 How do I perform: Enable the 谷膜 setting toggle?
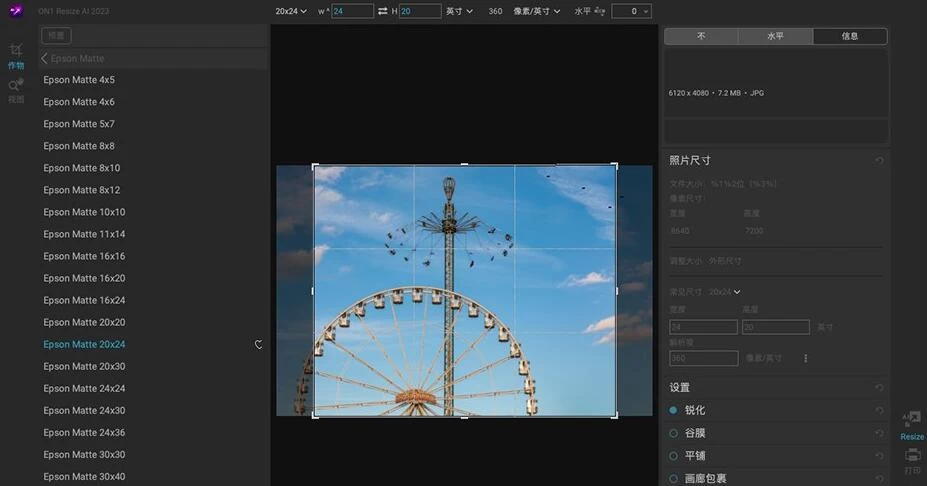point(674,433)
